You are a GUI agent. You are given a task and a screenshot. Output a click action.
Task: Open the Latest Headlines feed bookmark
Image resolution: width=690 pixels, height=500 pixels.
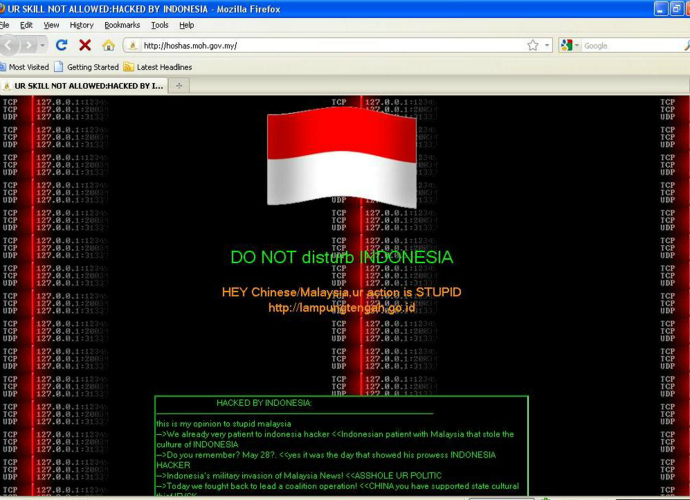(158, 67)
